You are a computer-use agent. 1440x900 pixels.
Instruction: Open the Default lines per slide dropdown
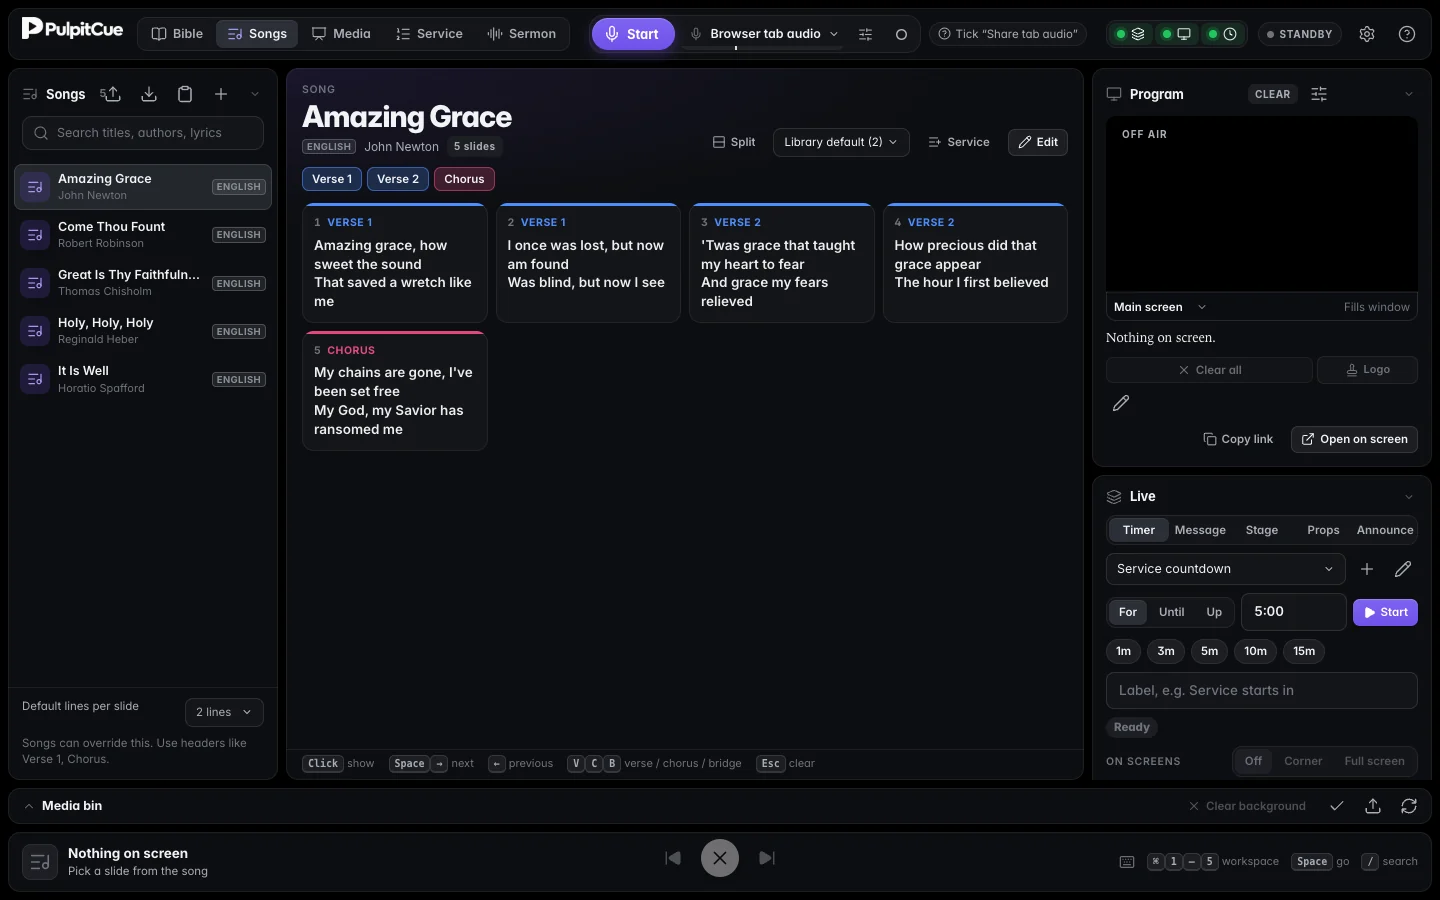pos(224,712)
